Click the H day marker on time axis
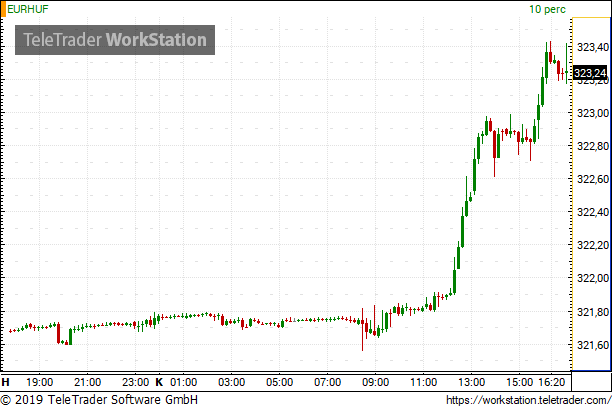 5,382
